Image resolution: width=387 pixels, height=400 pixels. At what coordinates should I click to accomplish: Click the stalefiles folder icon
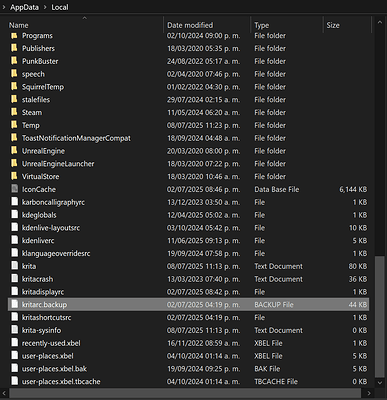pos(14,99)
